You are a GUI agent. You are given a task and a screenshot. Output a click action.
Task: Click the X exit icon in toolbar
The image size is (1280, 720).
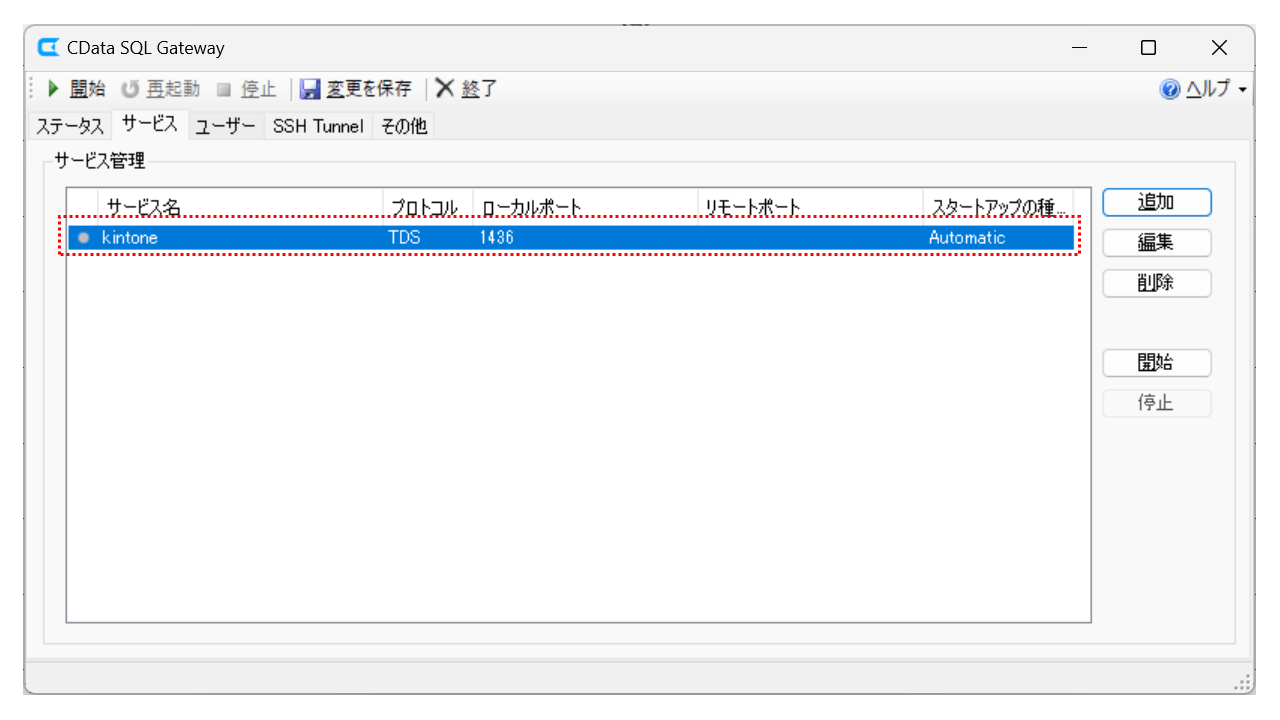[445, 89]
